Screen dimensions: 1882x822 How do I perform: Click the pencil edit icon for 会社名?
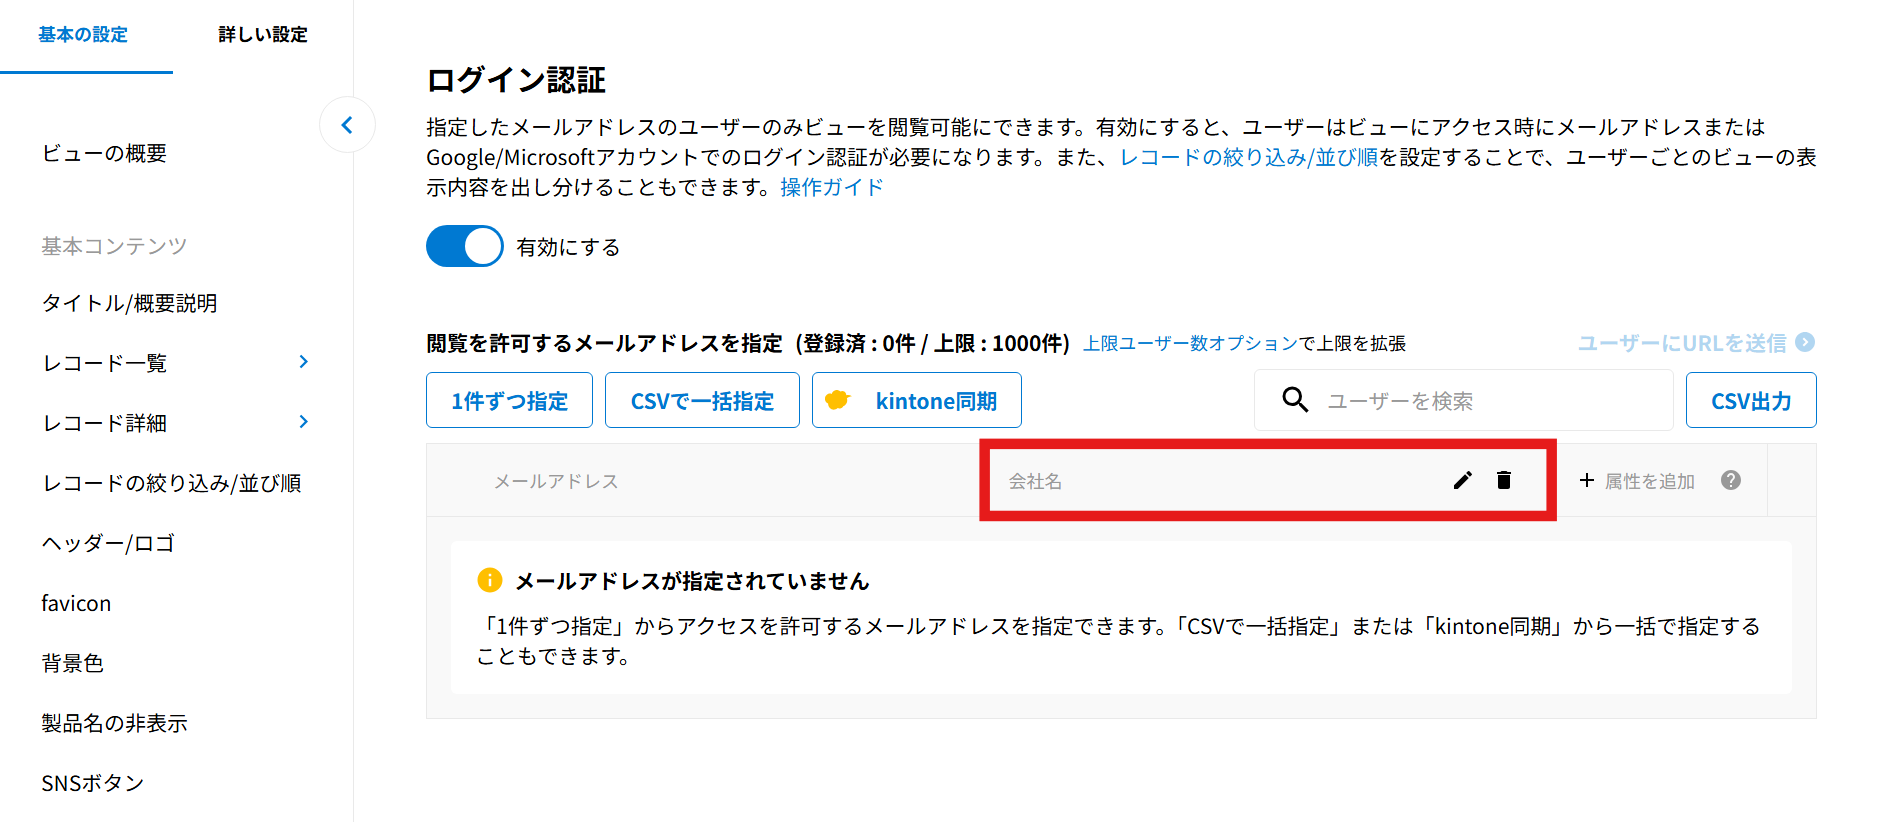(x=1462, y=481)
